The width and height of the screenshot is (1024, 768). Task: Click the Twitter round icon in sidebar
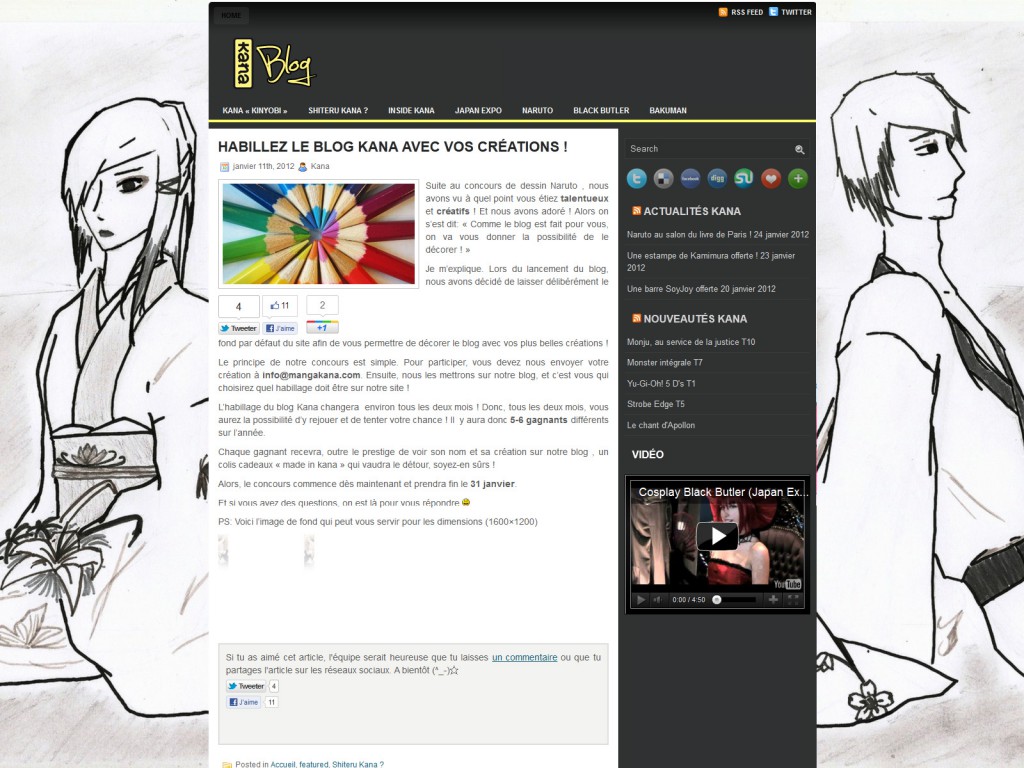pos(636,179)
